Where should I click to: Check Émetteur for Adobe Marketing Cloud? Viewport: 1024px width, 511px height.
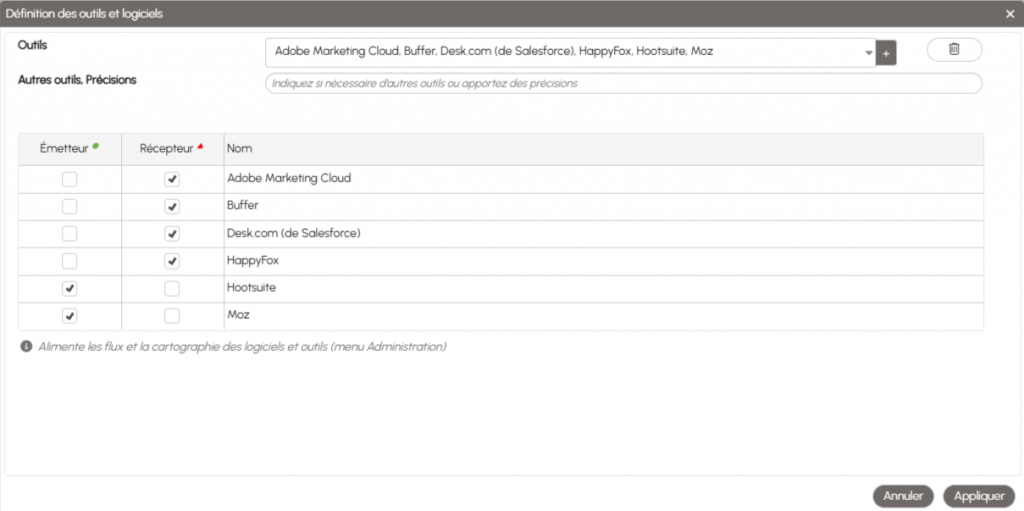click(x=69, y=179)
